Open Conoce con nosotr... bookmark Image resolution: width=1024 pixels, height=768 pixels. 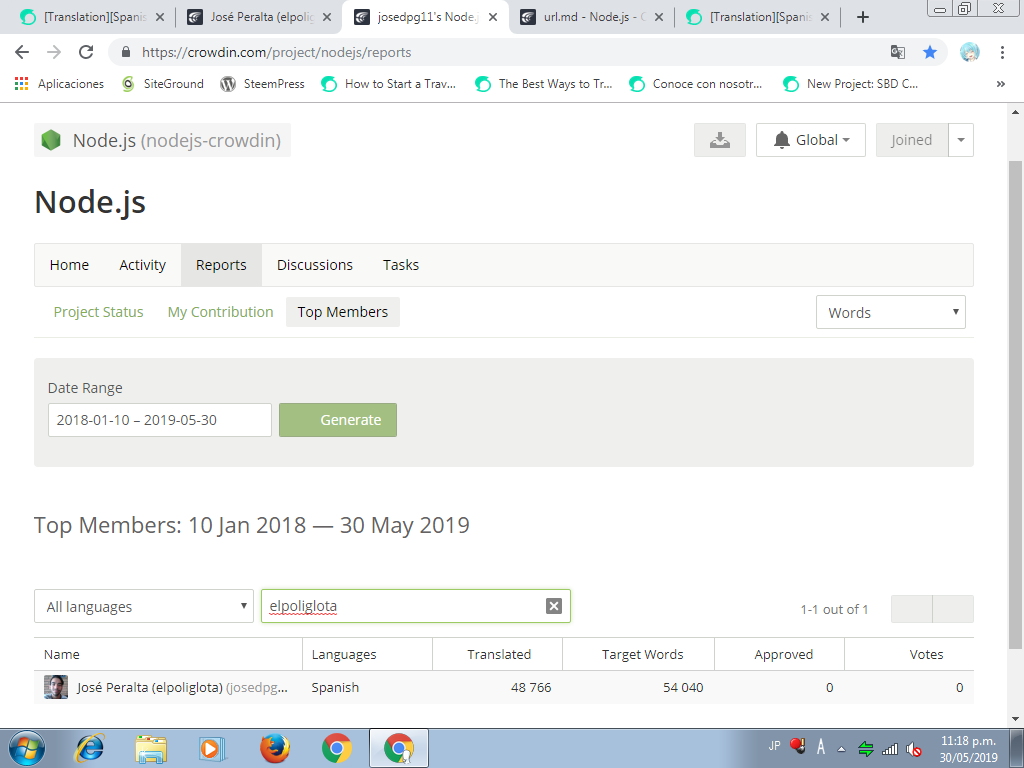pos(696,84)
